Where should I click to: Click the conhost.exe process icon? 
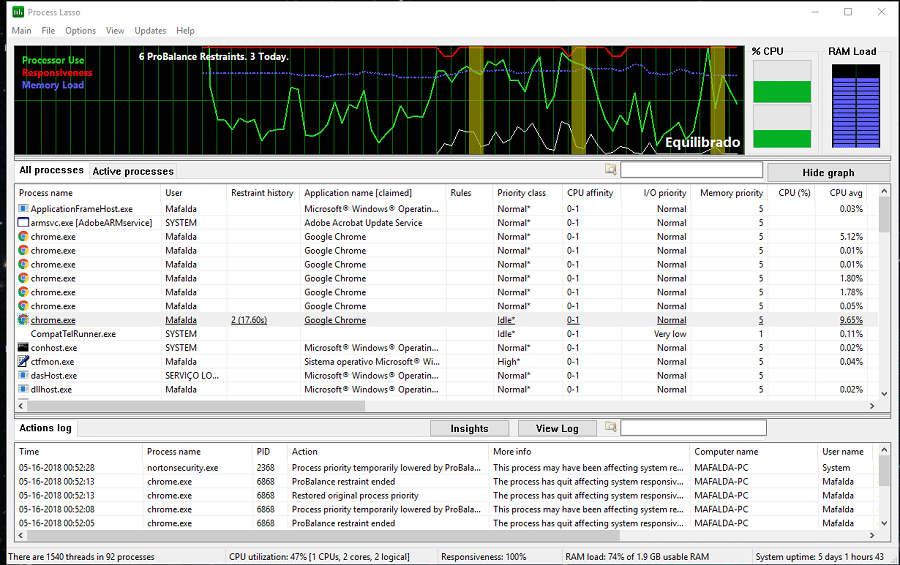[x=23, y=347]
